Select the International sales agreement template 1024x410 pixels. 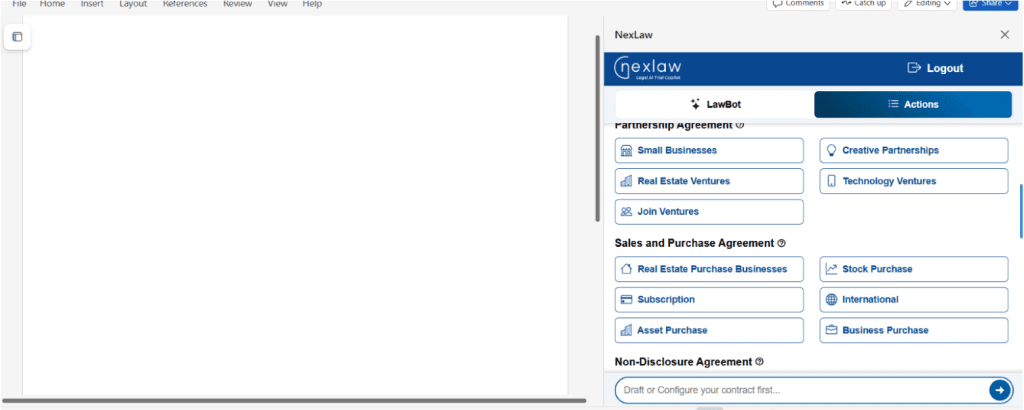[914, 300]
